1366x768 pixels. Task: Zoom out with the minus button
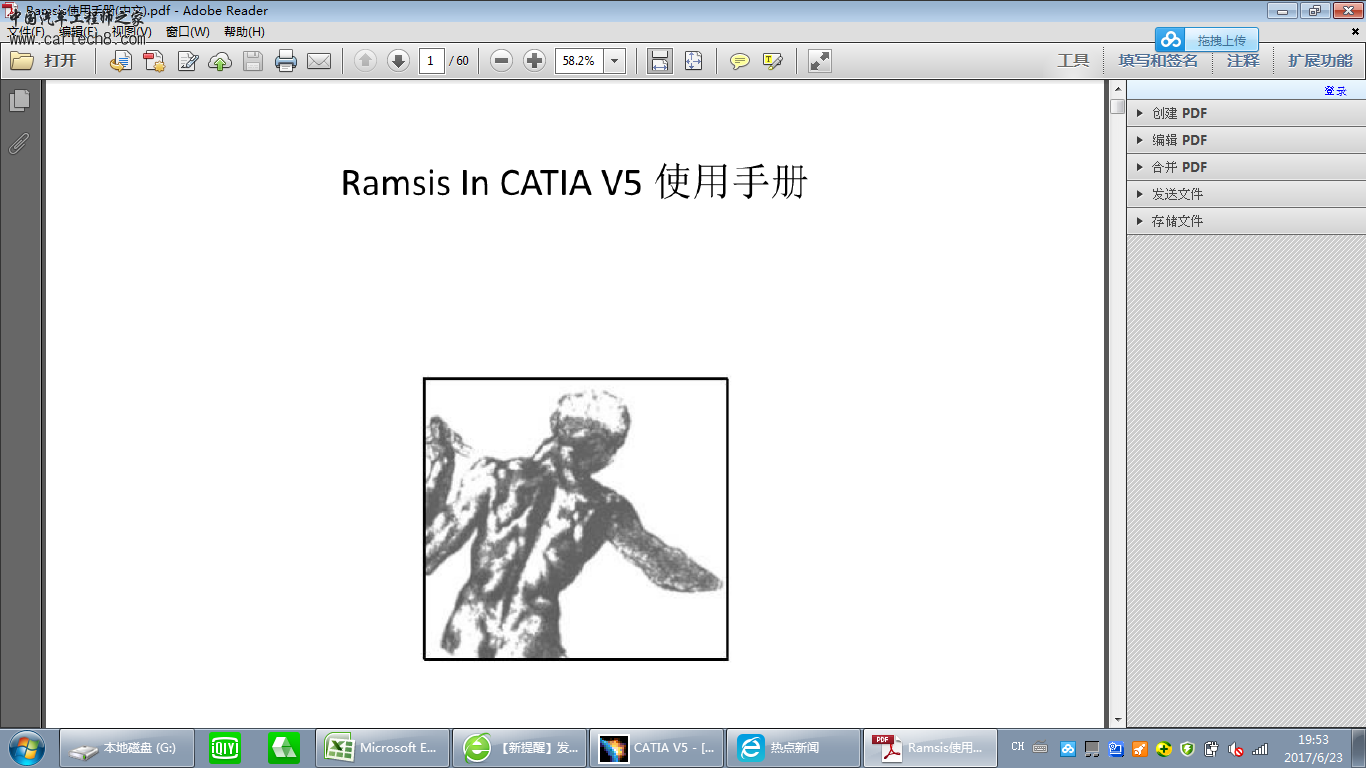(x=502, y=61)
